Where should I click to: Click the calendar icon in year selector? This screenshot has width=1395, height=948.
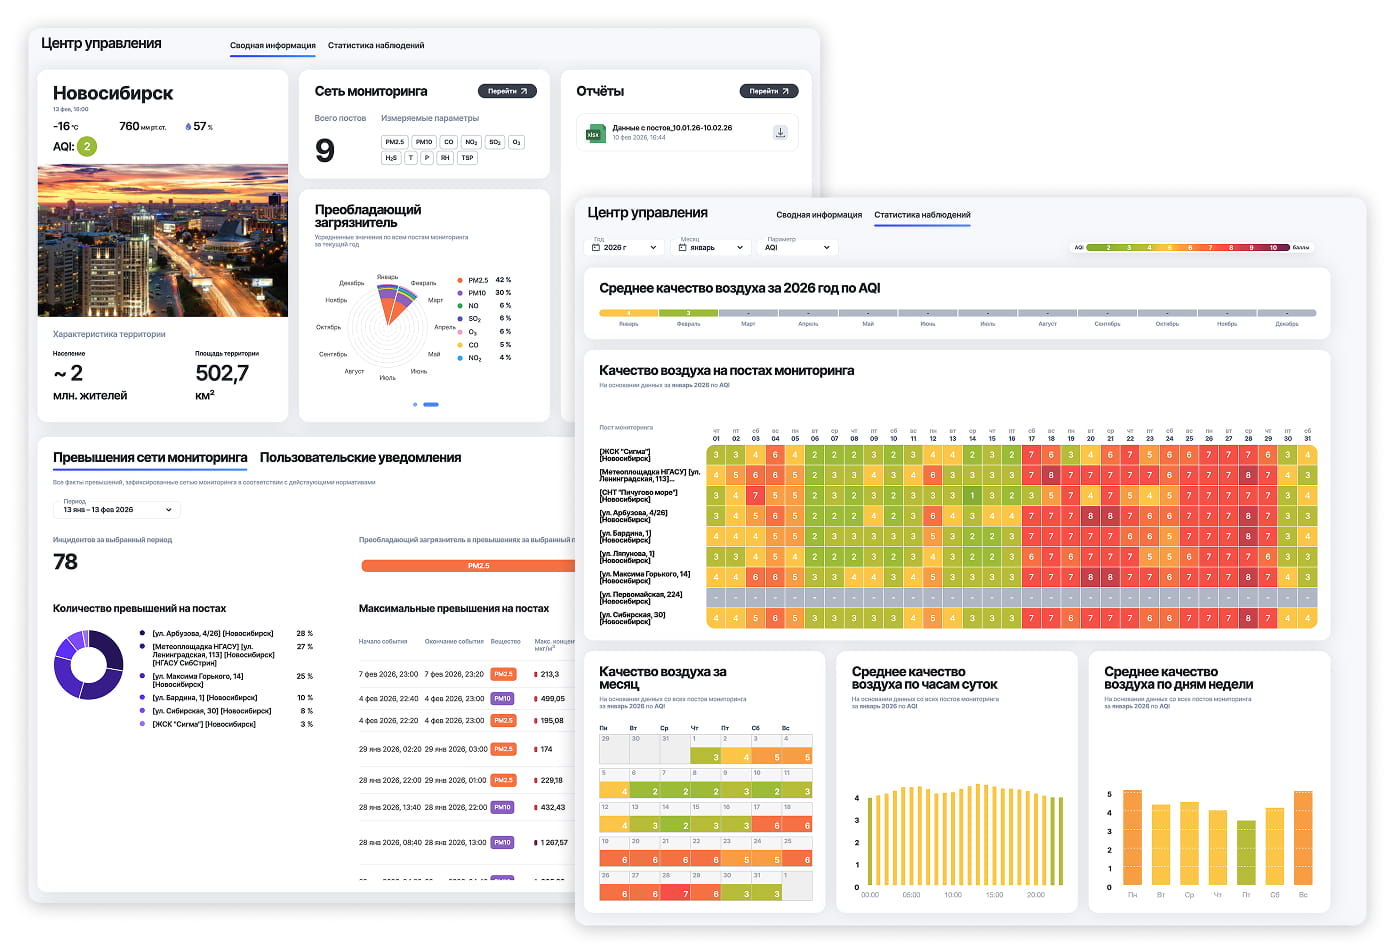(597, 247)
